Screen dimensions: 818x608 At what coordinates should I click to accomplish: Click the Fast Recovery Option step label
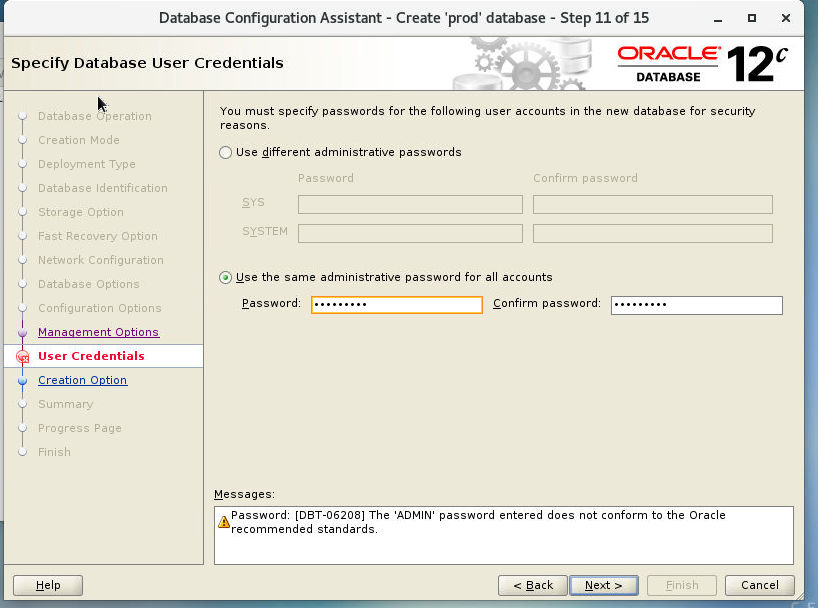pos(98,236)
